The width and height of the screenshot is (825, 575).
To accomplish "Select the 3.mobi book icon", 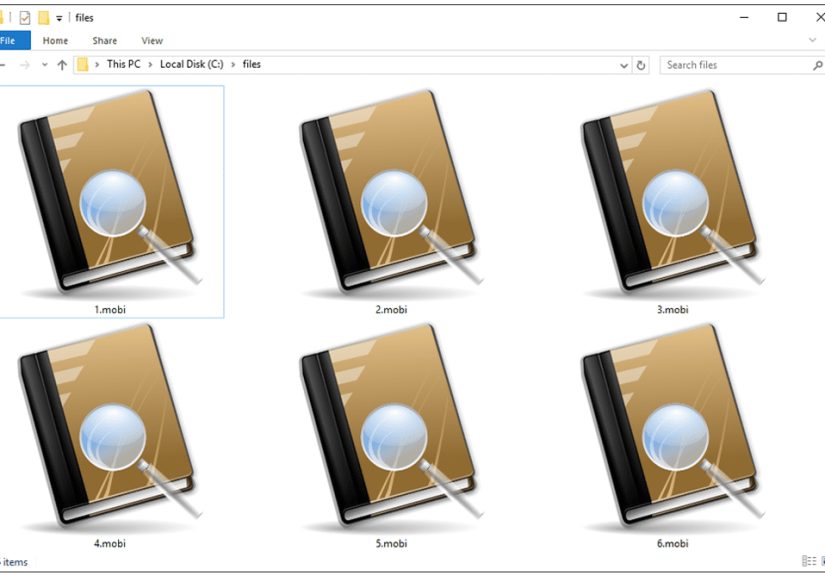I will (x=672, y=193).
